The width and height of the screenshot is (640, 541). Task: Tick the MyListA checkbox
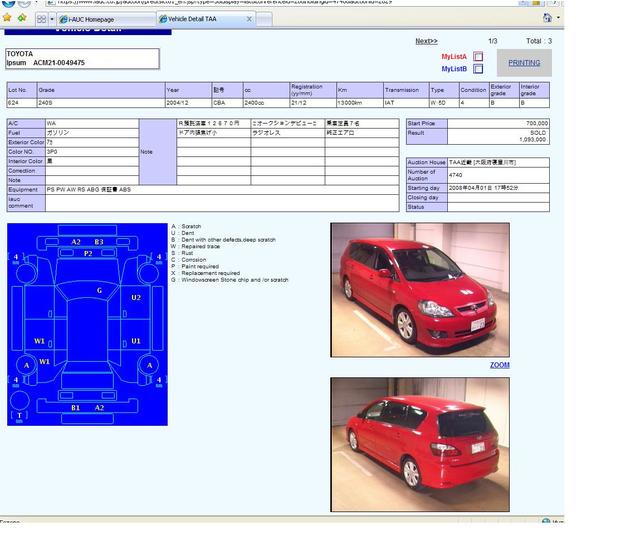tap(478, 56)
